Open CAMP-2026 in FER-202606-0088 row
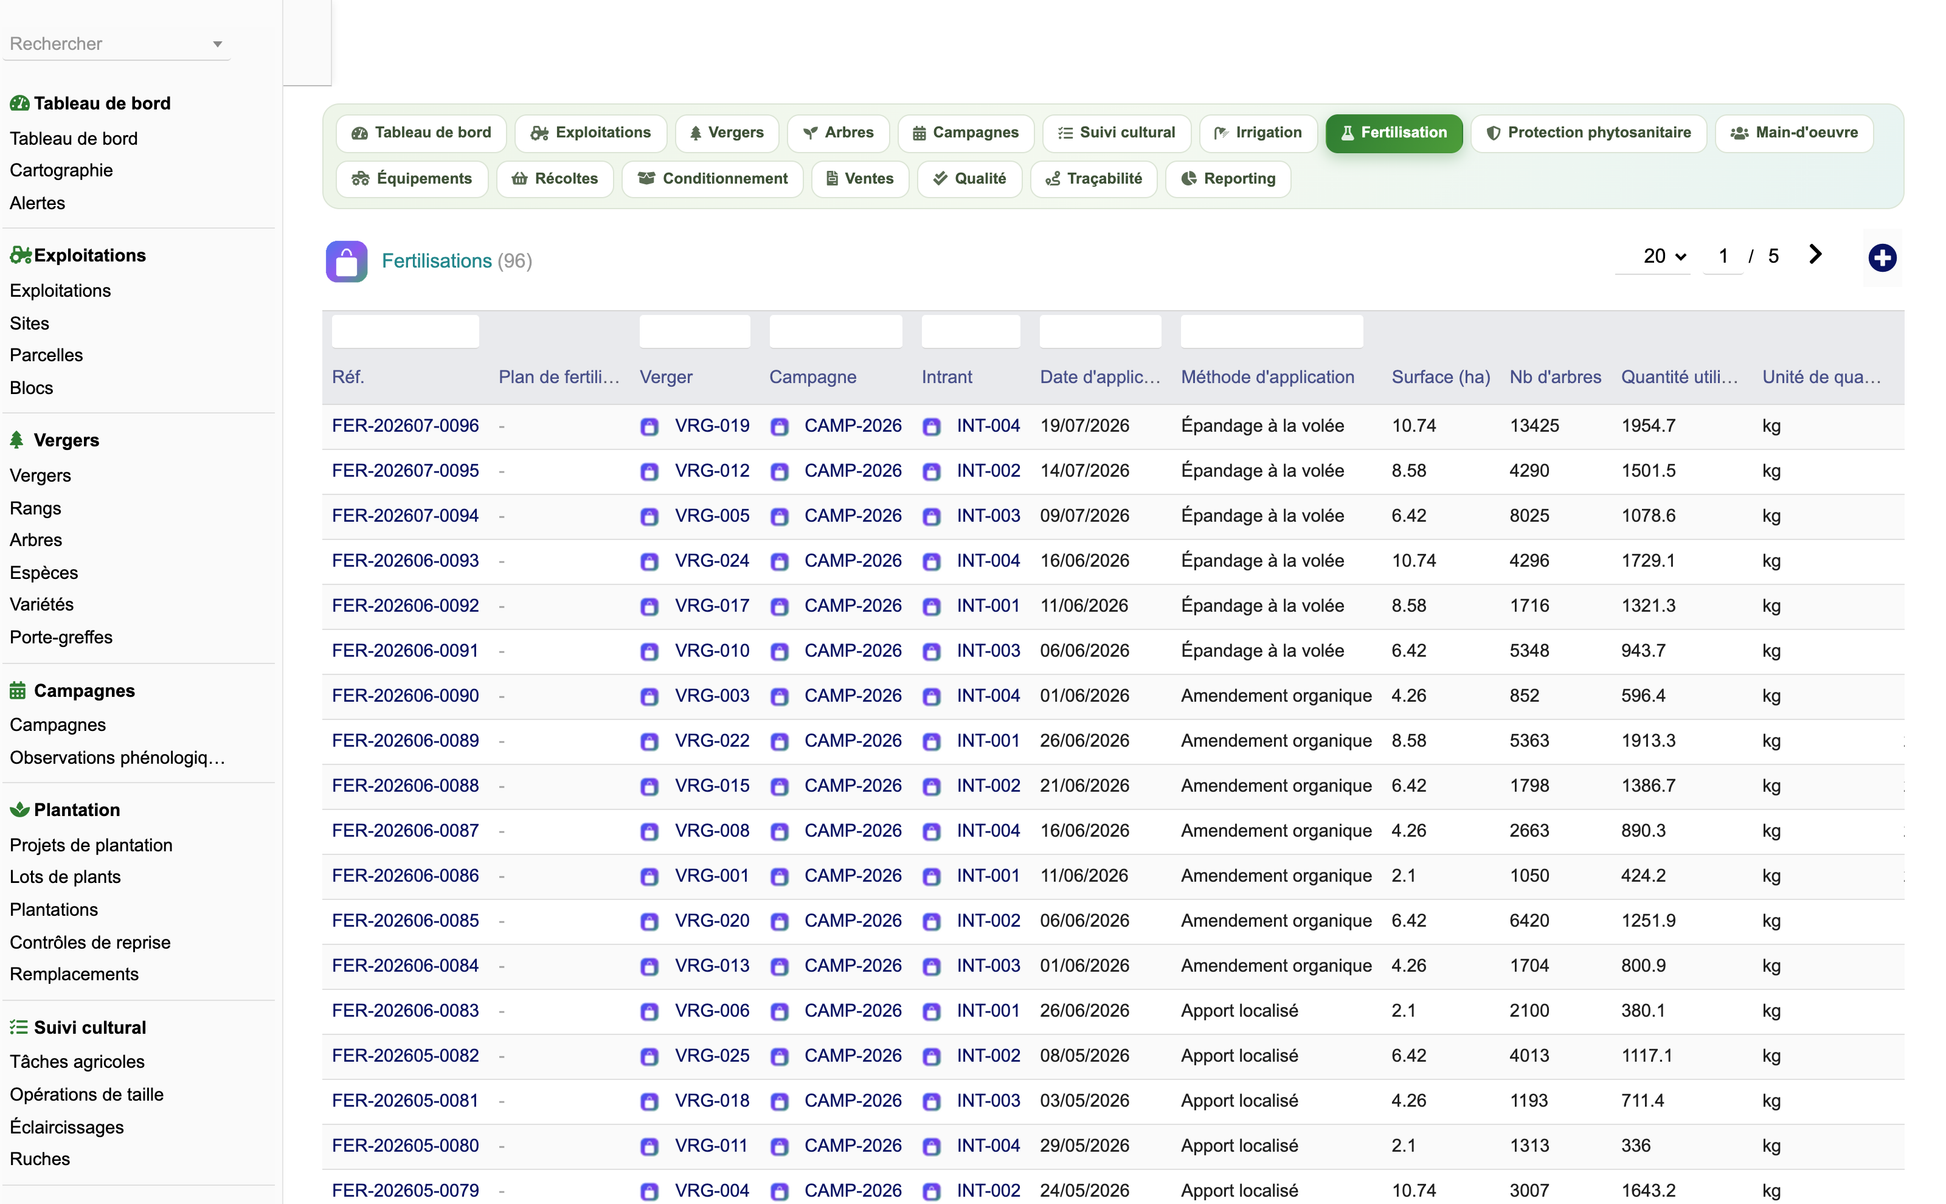This screenshot has height=1204, width=1946. click(853, 786)
